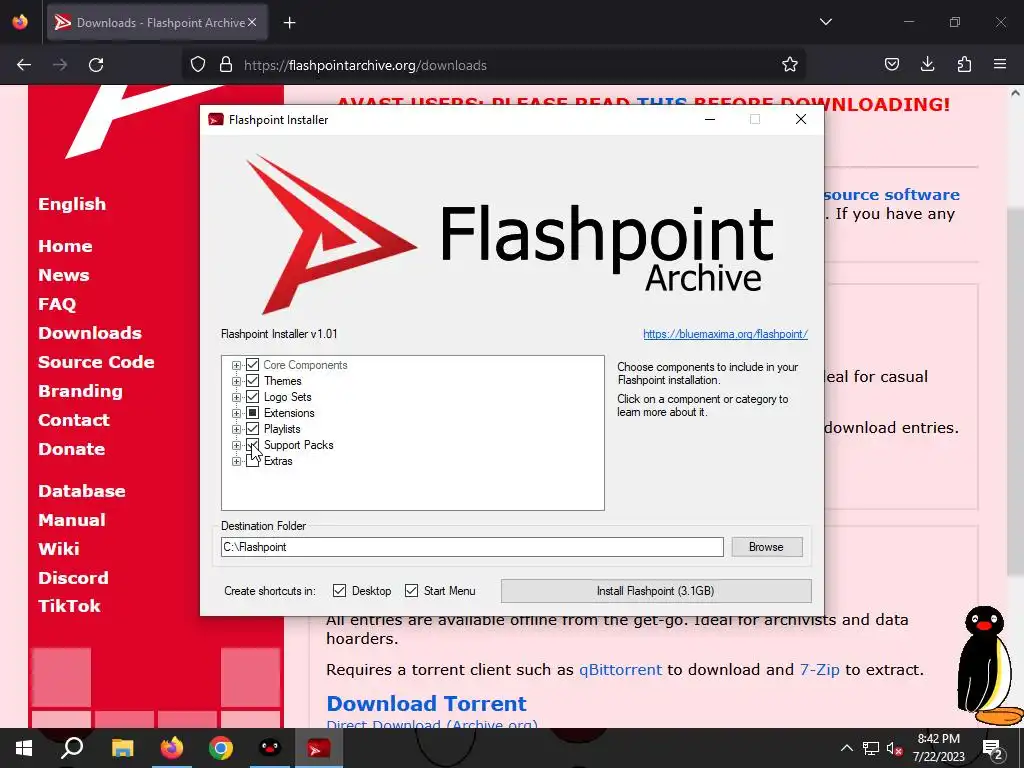Open the bluemaxima.org/flashpoint link
1024x768 pixels.
coord(725,334)
